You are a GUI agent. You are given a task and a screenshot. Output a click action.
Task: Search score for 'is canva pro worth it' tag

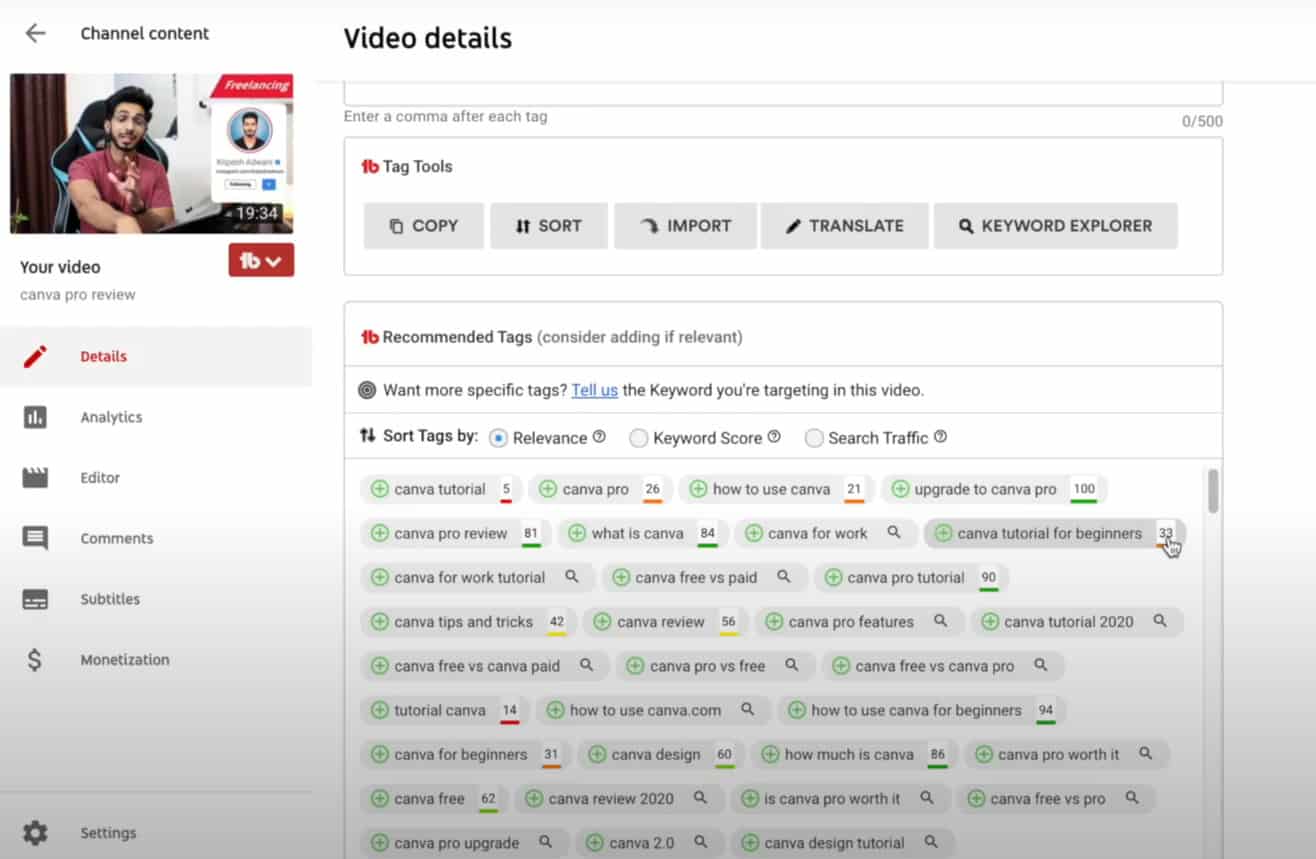(x=927, y=798)
